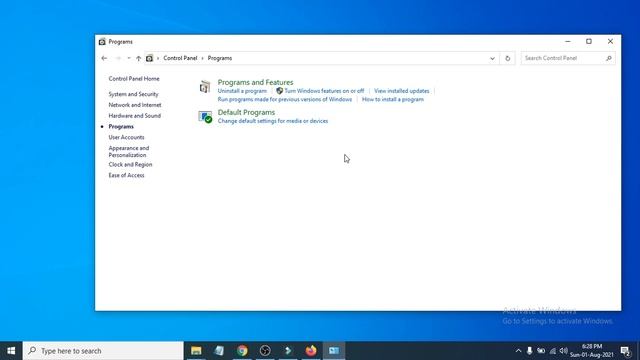The height and width of the screenshot is (360, 640).
Task: Maximize the Programs window
Action: (x=589, y=42)
